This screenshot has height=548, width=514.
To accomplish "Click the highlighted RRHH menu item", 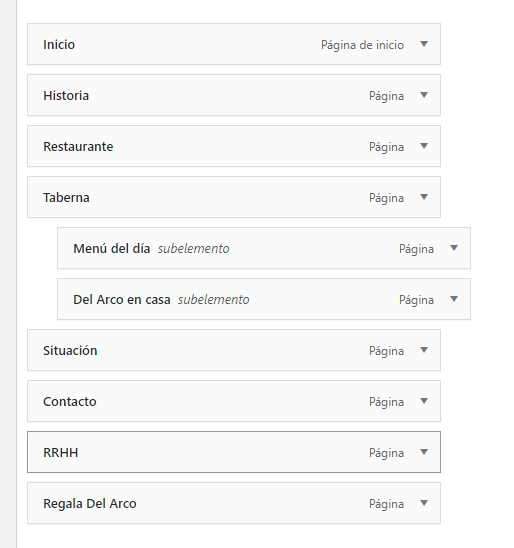I will (x=234, y=452).
